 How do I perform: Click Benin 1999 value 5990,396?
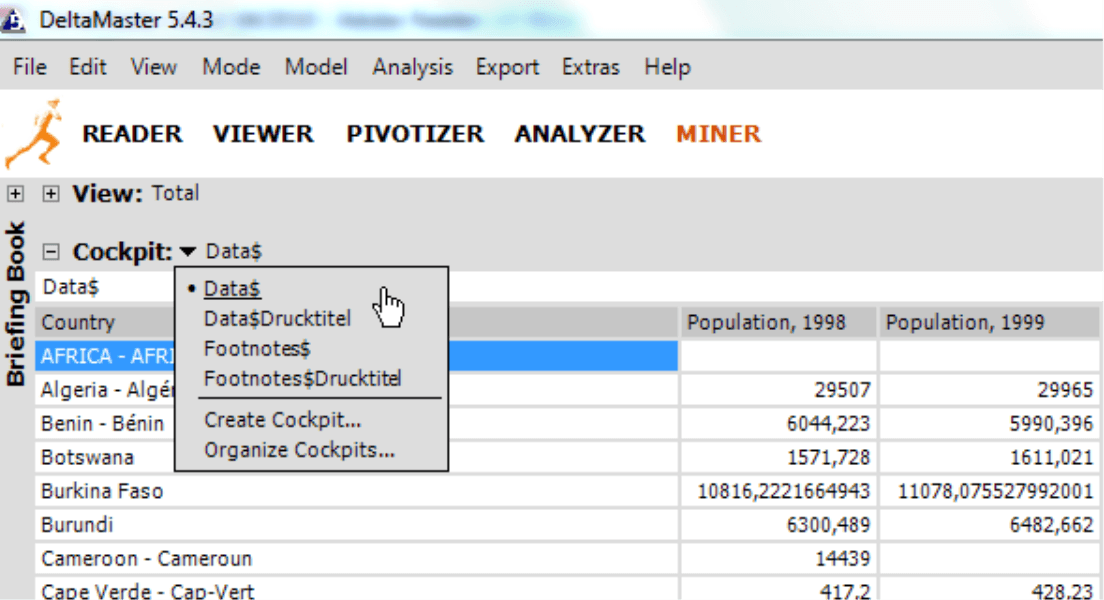1051,423
